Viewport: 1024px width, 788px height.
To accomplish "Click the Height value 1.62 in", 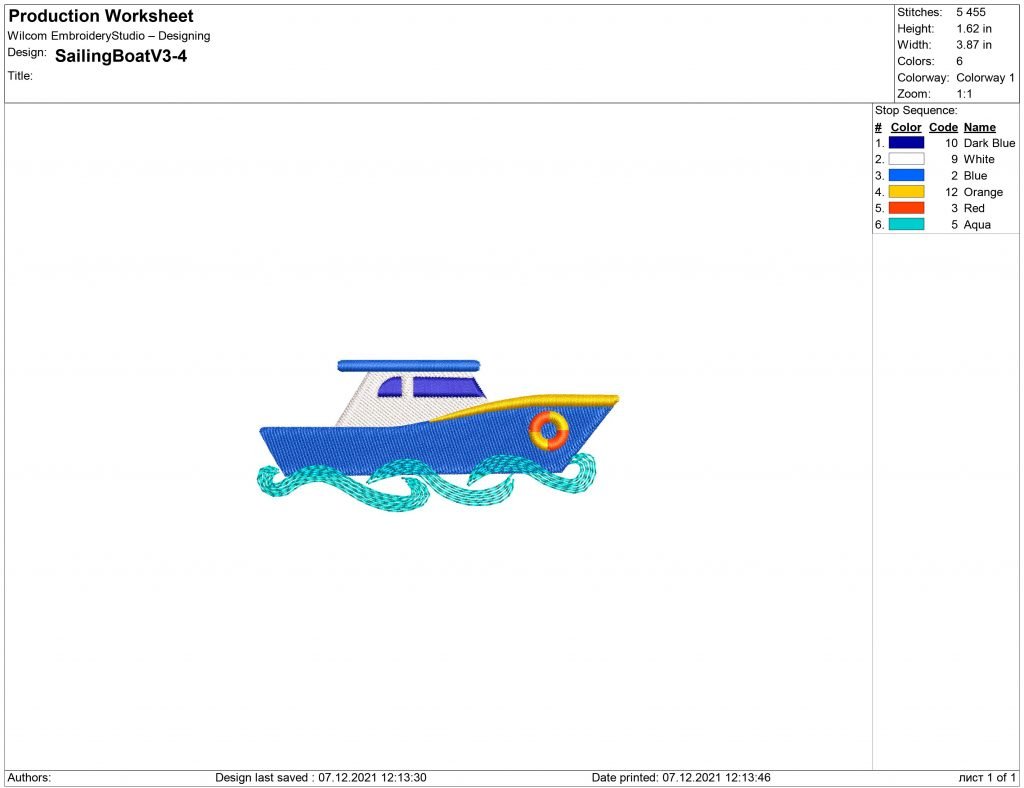I will point(972,28).
